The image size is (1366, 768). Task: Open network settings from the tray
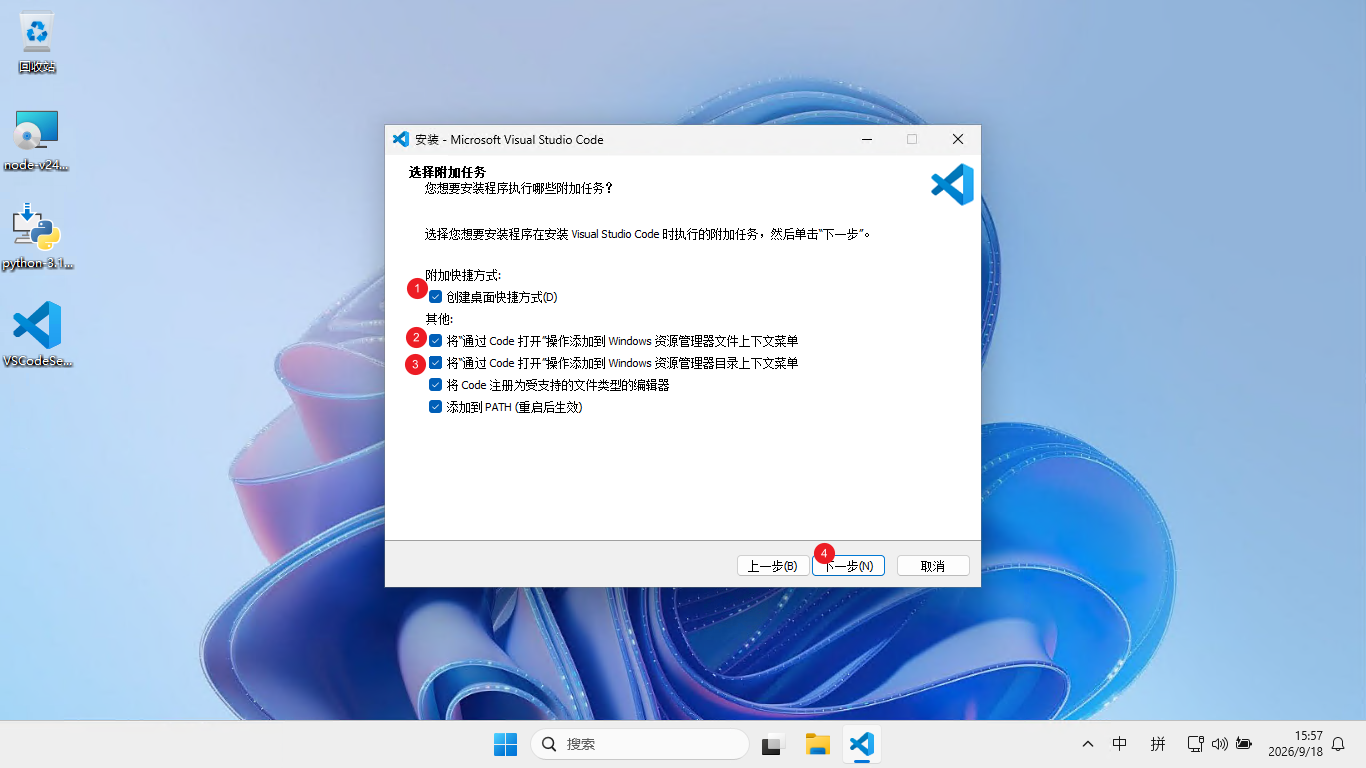pyautogui.click(x=1194, y=744)
